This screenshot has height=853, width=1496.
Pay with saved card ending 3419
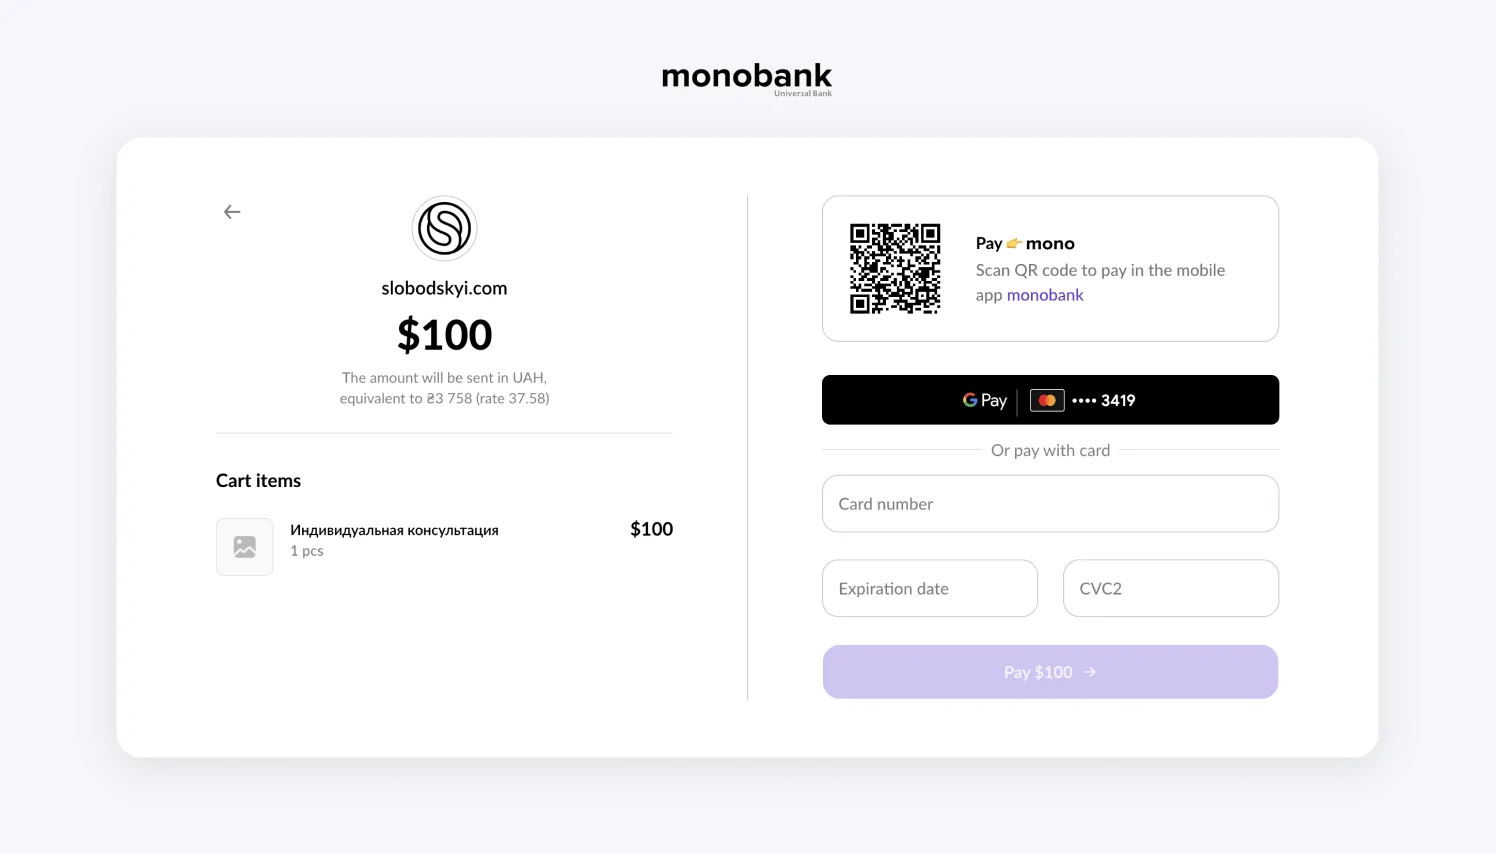pyautogui.click(x=1050, y=399)
